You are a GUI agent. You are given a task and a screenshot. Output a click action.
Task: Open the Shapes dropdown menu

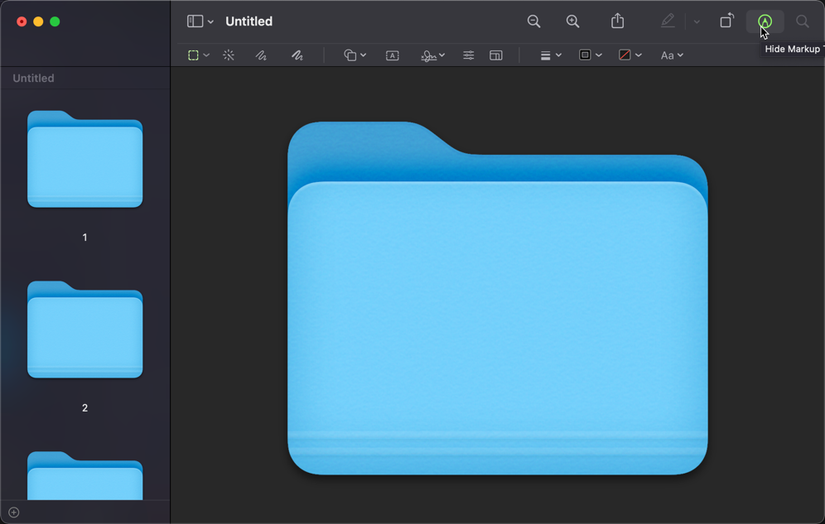pos(355,56)
